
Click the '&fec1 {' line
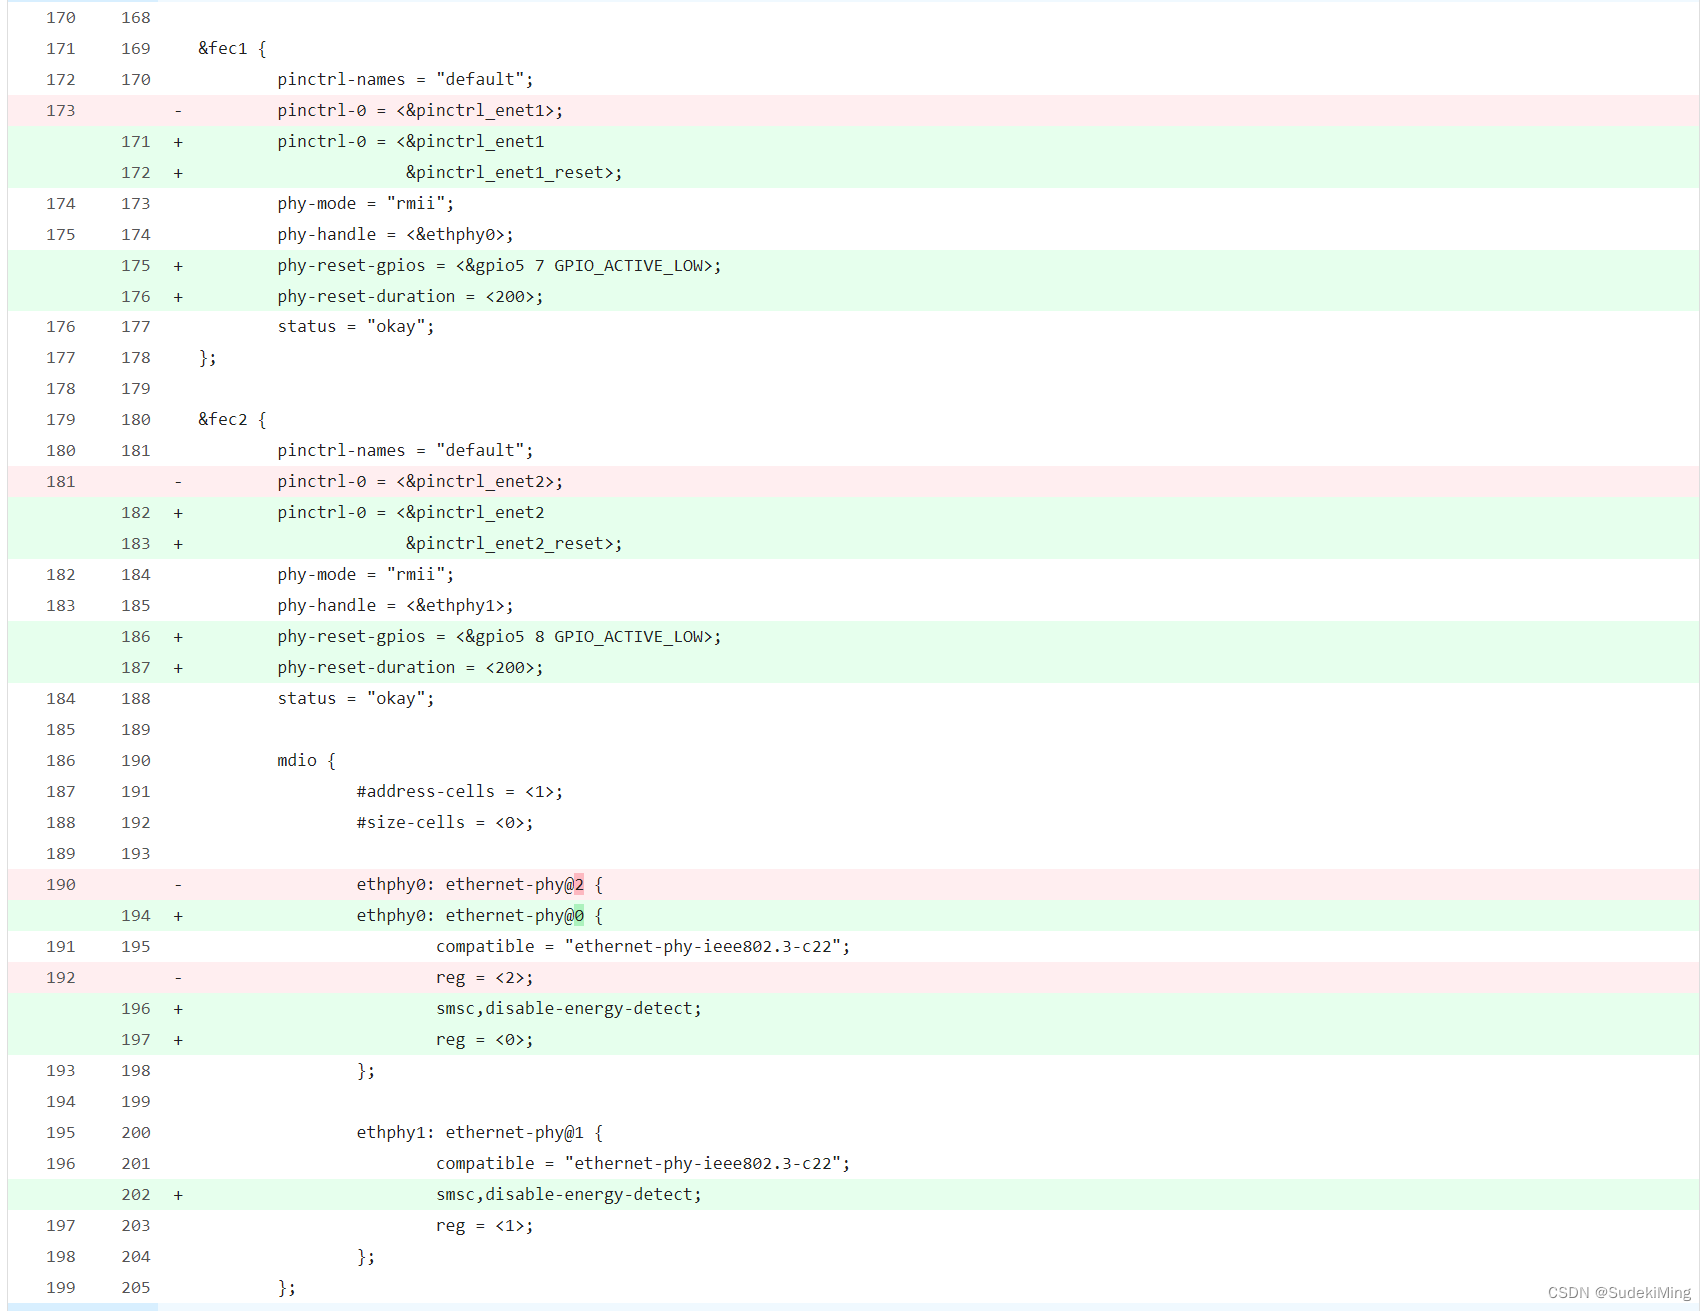[853, 48]
